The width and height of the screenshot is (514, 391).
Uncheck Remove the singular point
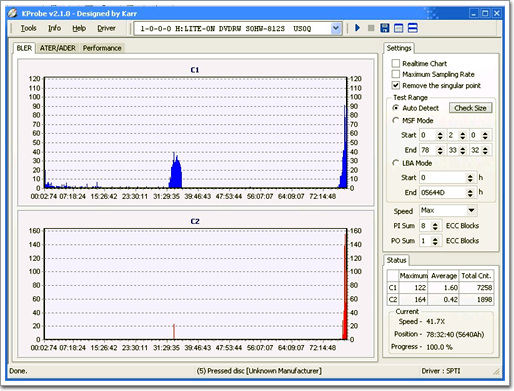(396, 85)
